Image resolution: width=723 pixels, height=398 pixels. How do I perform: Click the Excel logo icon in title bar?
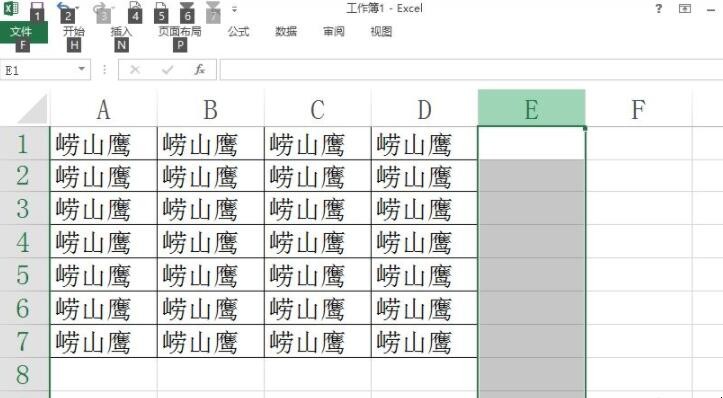click(x=11, y=8)
